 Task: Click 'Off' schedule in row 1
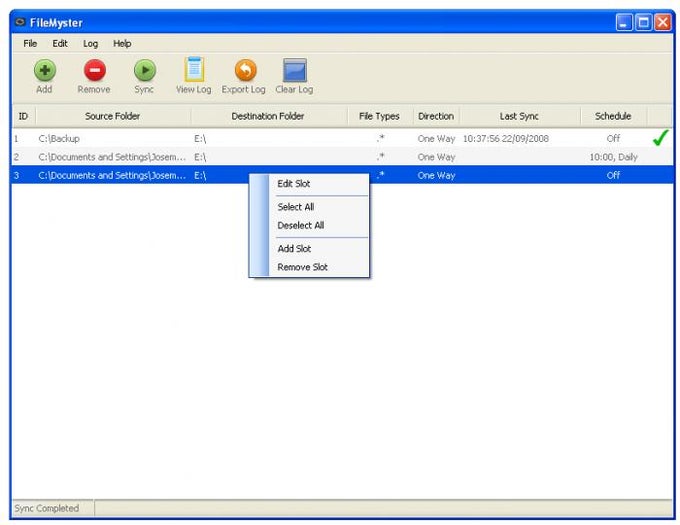(x=613, y=138)
